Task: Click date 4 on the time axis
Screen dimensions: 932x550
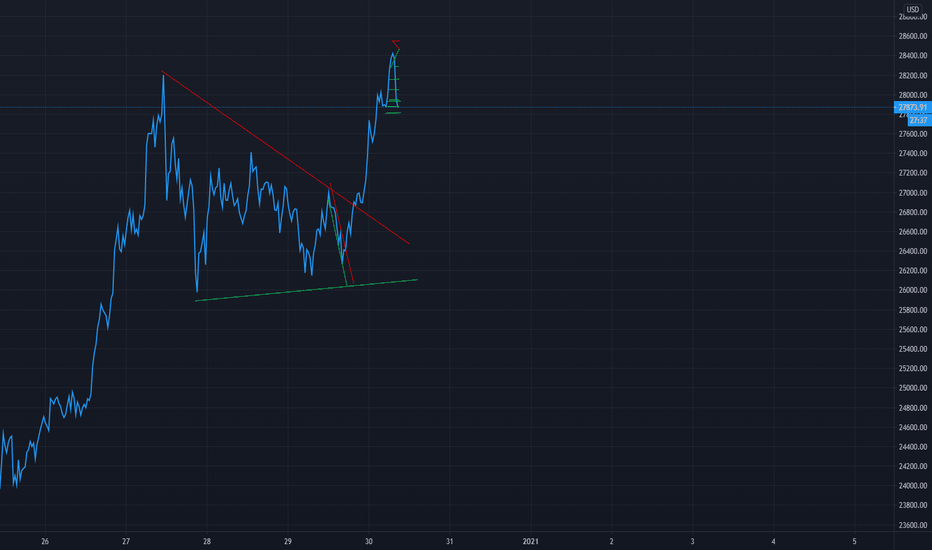Action: (773, 541)
